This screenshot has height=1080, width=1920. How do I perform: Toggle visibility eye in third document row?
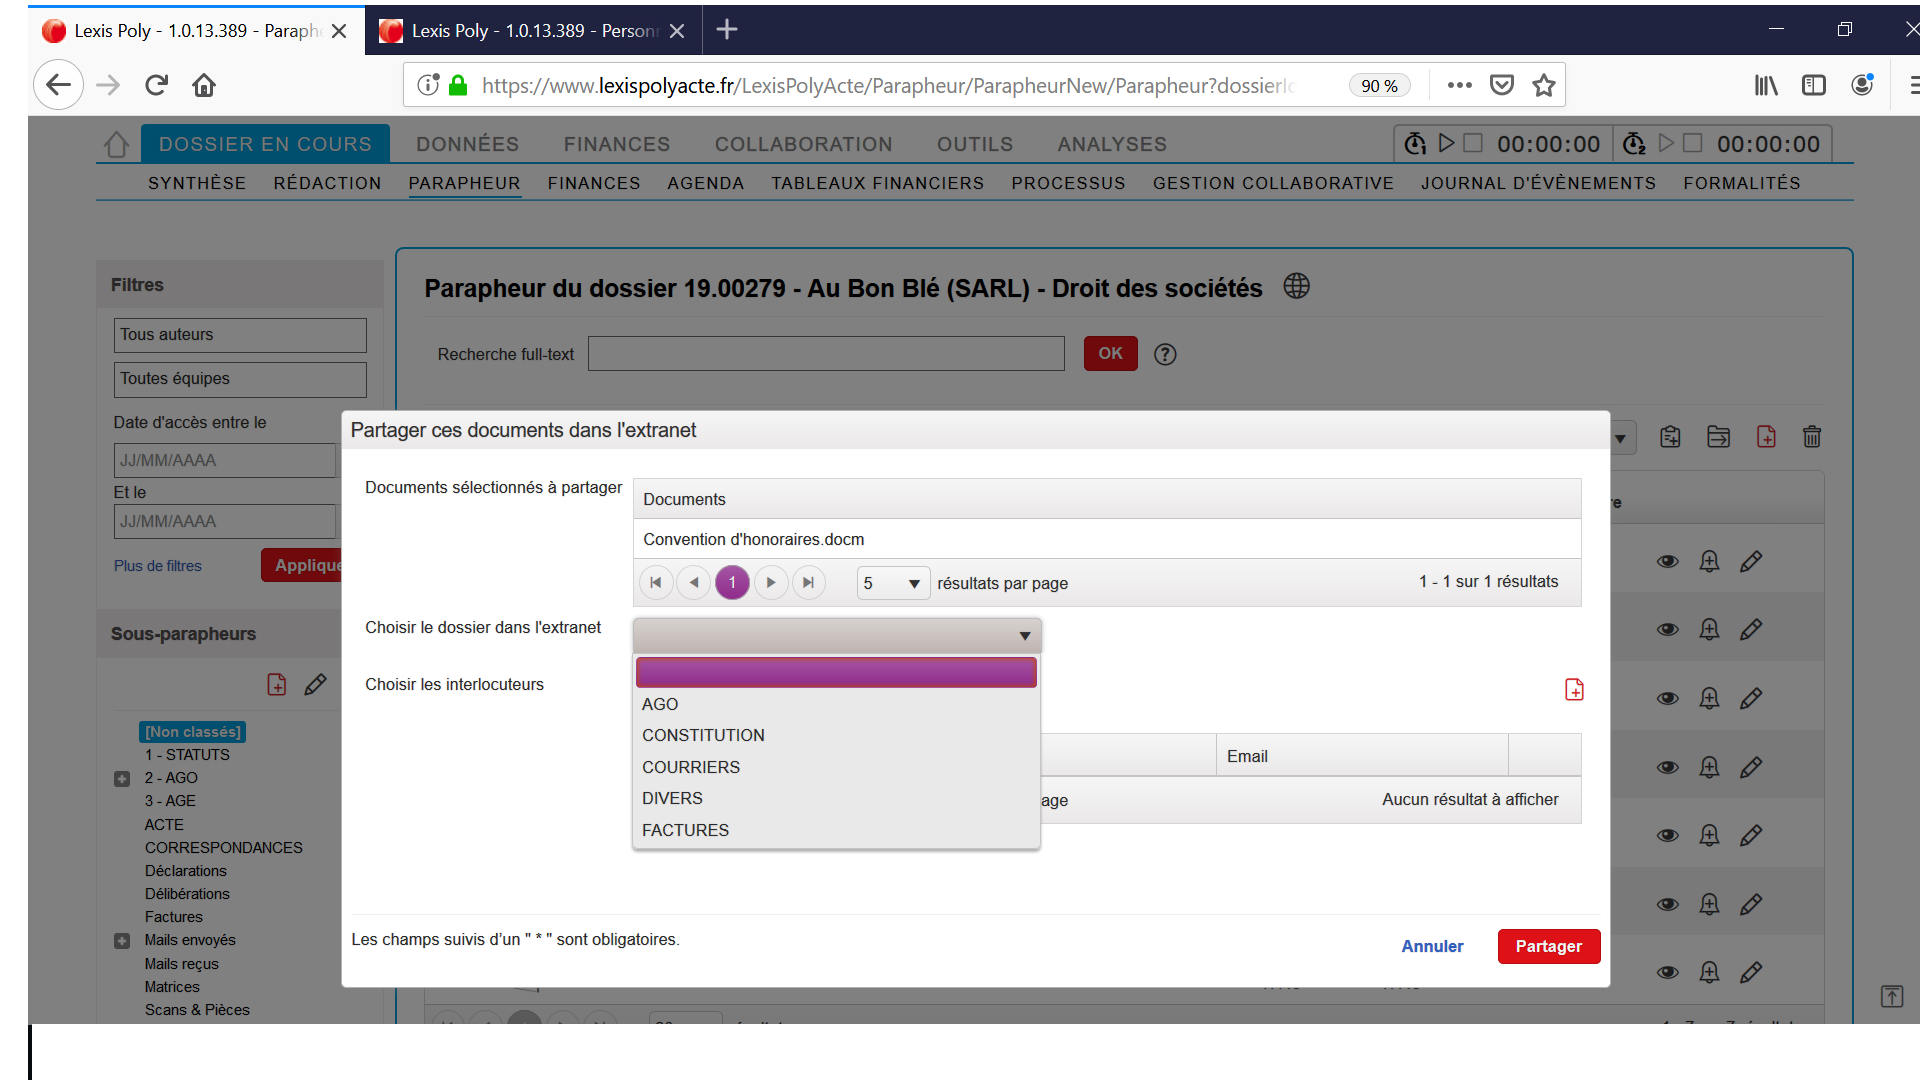click(x=1668, y=699)
